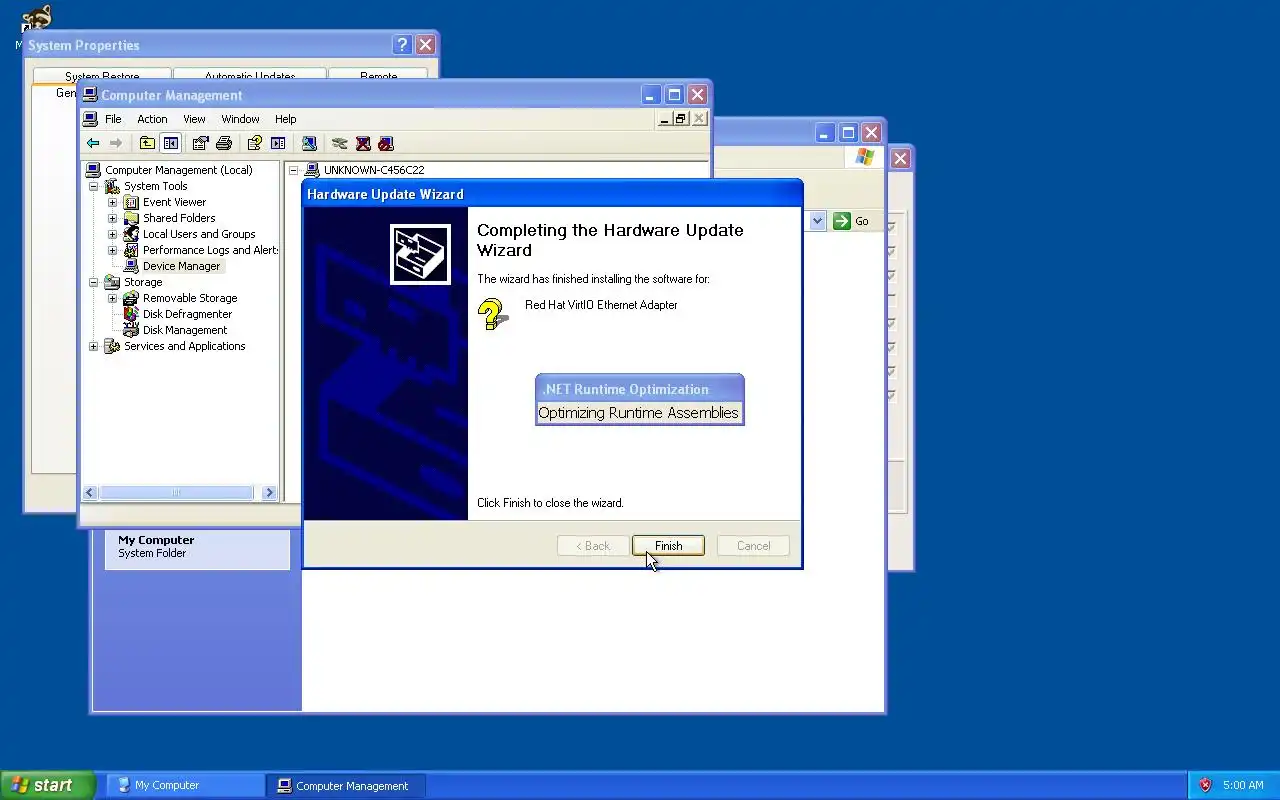
Task: Switch to System Restore tab in System Properties
Action: 102,75
